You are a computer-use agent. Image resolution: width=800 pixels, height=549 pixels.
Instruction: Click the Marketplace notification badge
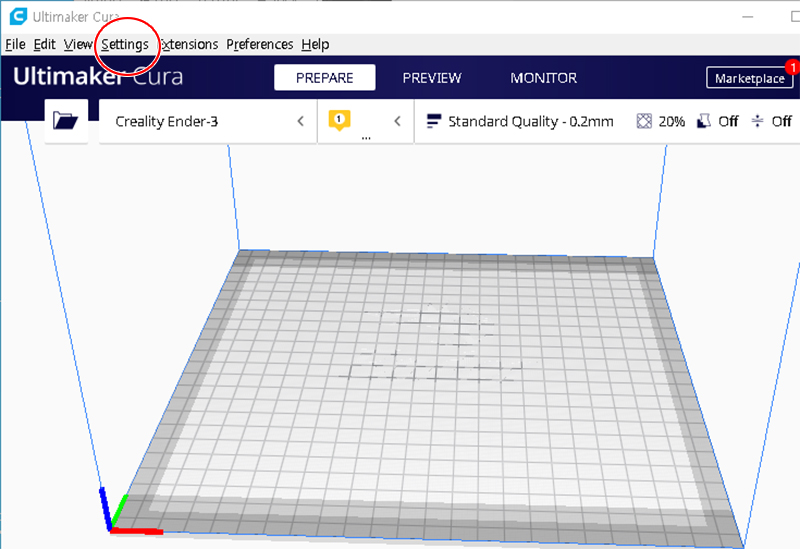(x=792, y=67)
